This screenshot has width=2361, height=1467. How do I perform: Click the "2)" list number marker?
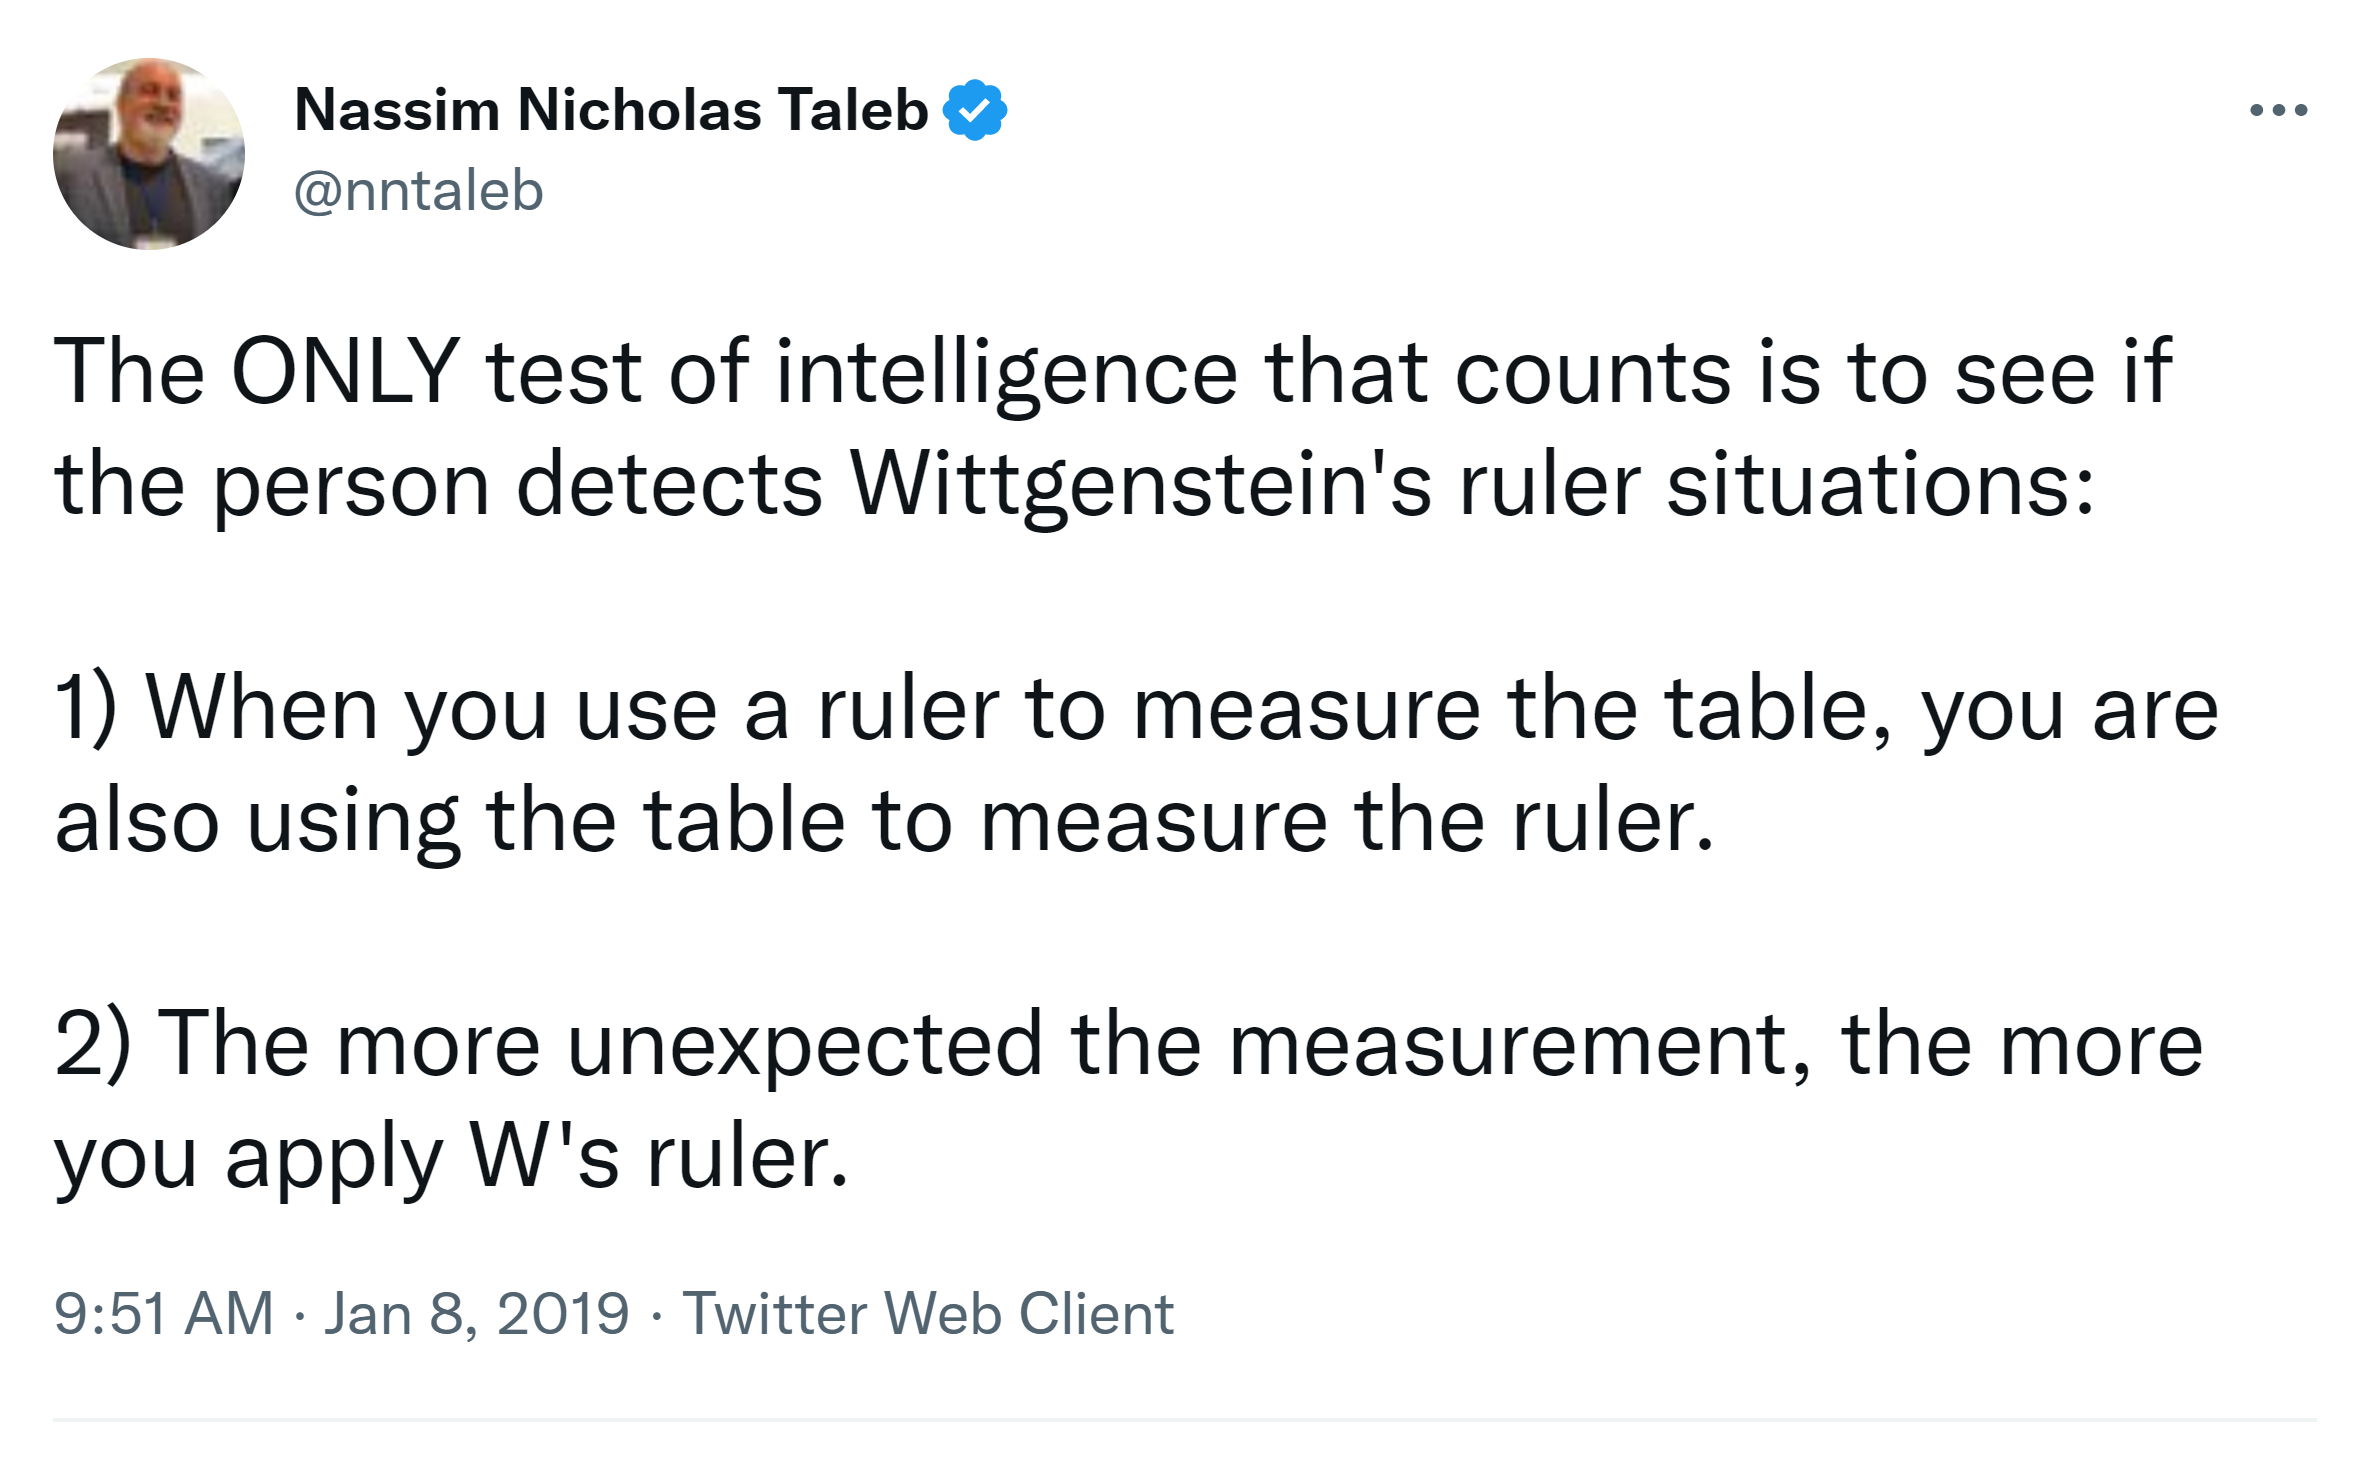[x=92, y=1044]
